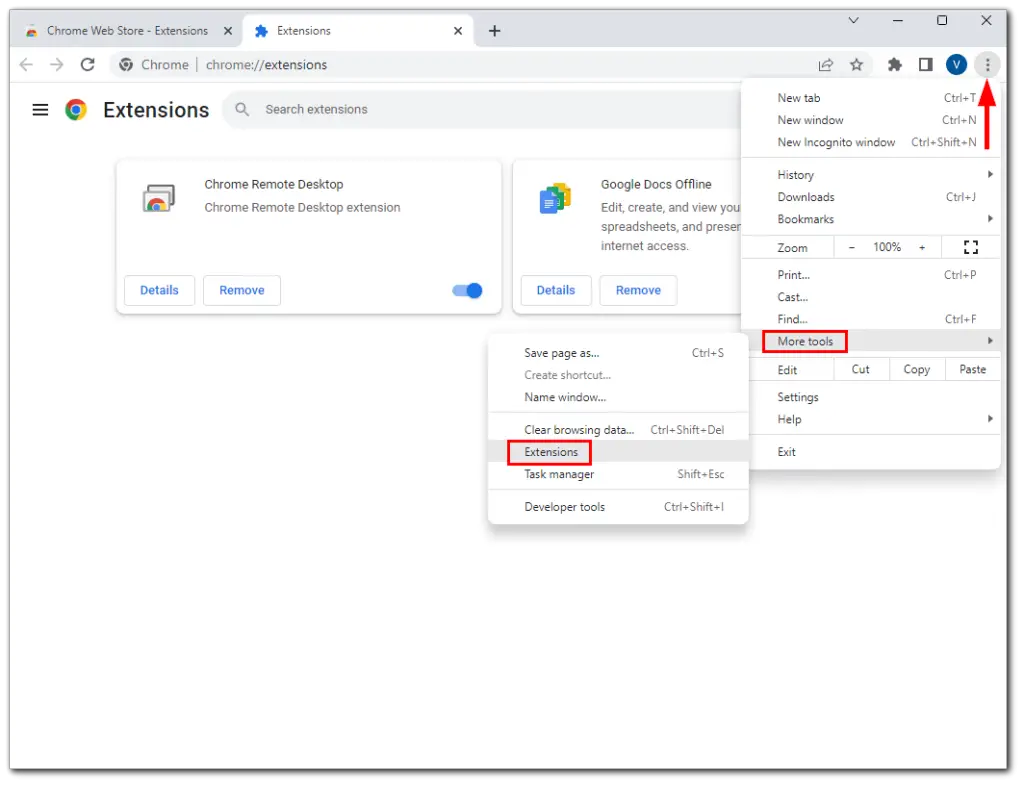Click the back navigation arrow
This screenshot has width=1024, height=786.
pyautogui.click(x=26, y=64)
